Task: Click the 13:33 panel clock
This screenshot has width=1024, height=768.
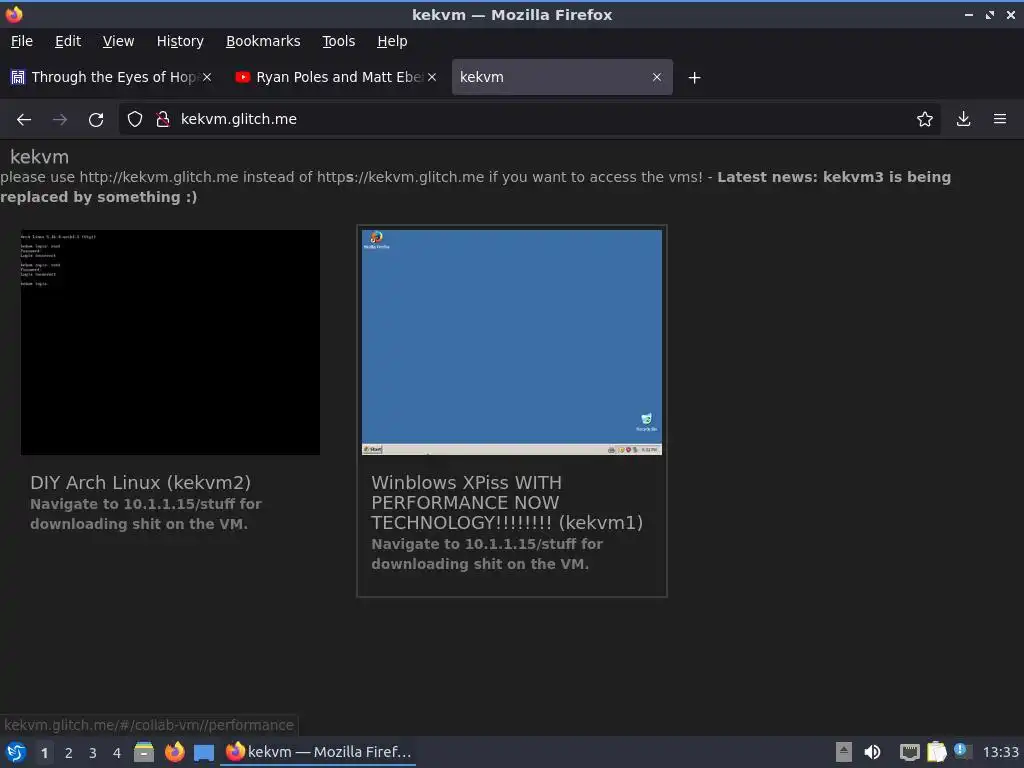Action: 1000,752
